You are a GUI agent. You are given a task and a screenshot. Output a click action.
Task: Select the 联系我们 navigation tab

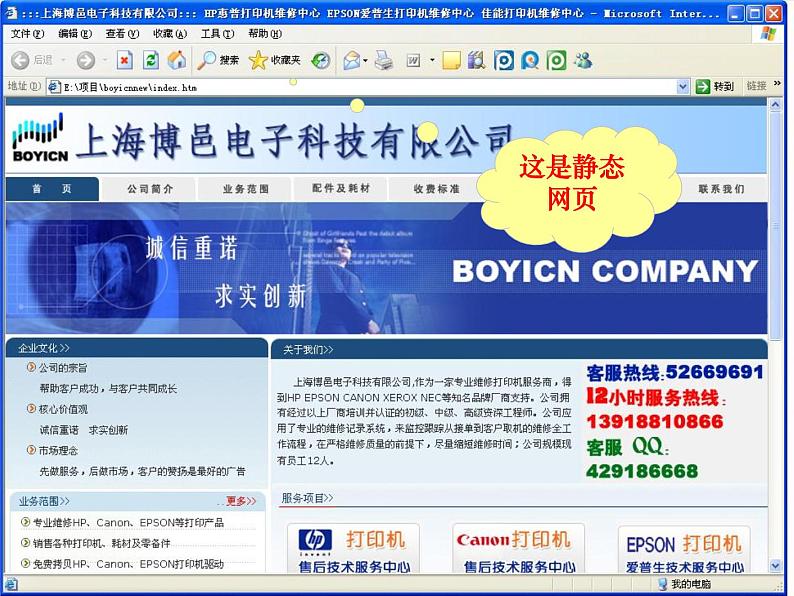[x=720, y=189]
